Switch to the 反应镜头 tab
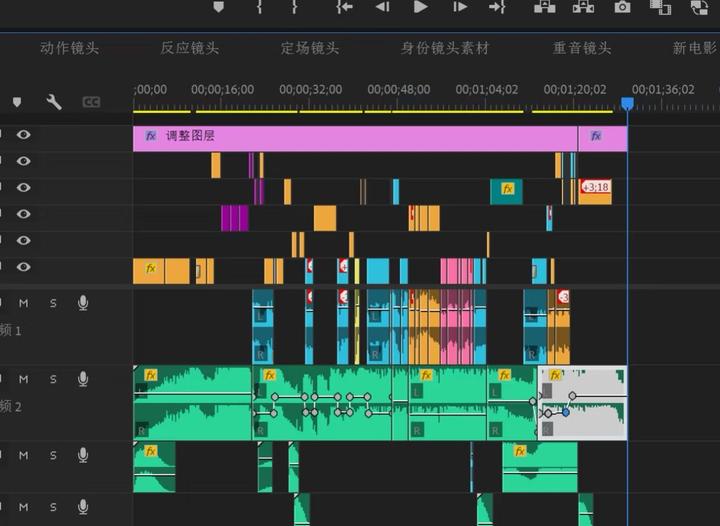Image resolution: width=720 pixels, height=526 pixels. tap(189, 48)
